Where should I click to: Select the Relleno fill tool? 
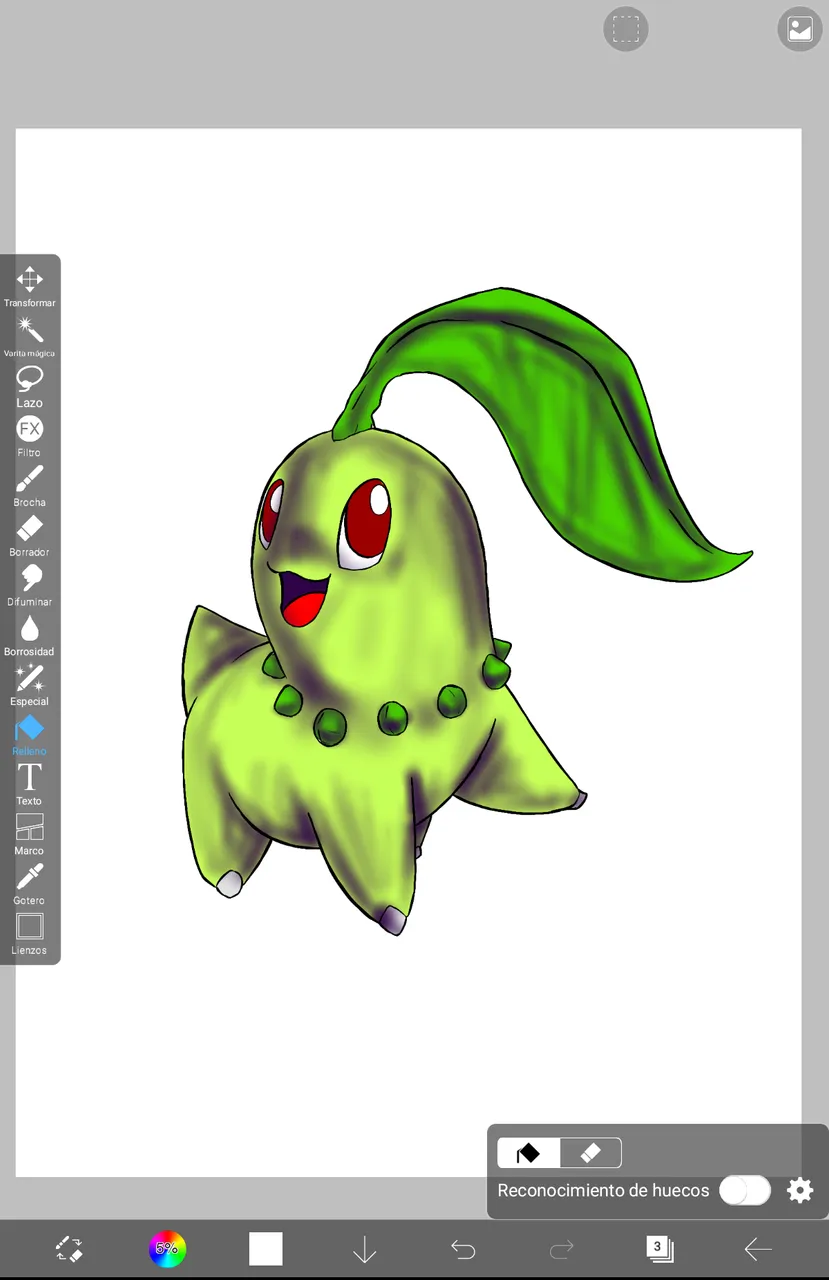tap(30, 735)
